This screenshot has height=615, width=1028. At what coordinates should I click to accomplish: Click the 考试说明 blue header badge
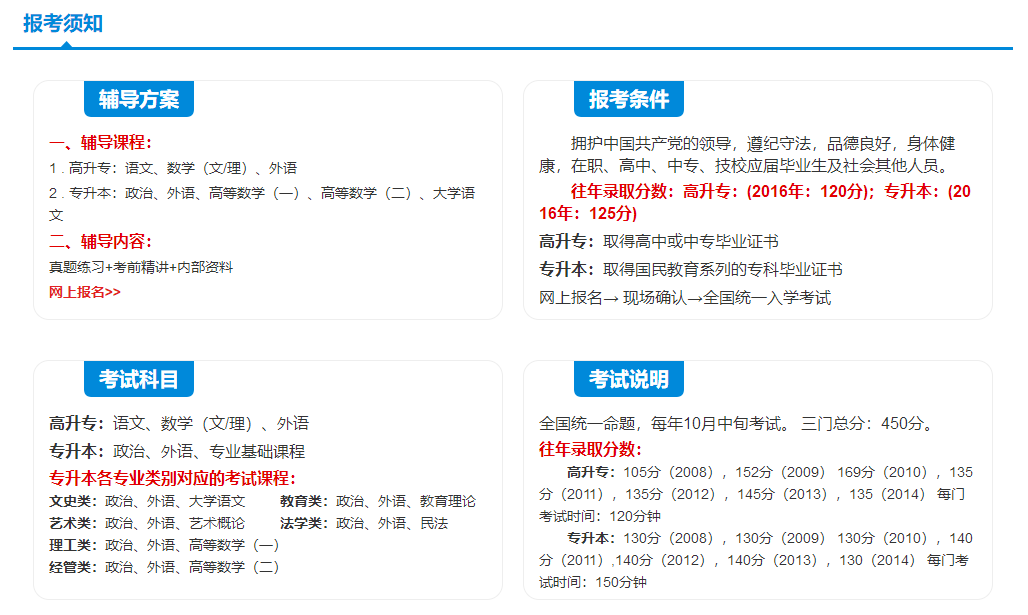pyautogui.click(x=628, y=379)
